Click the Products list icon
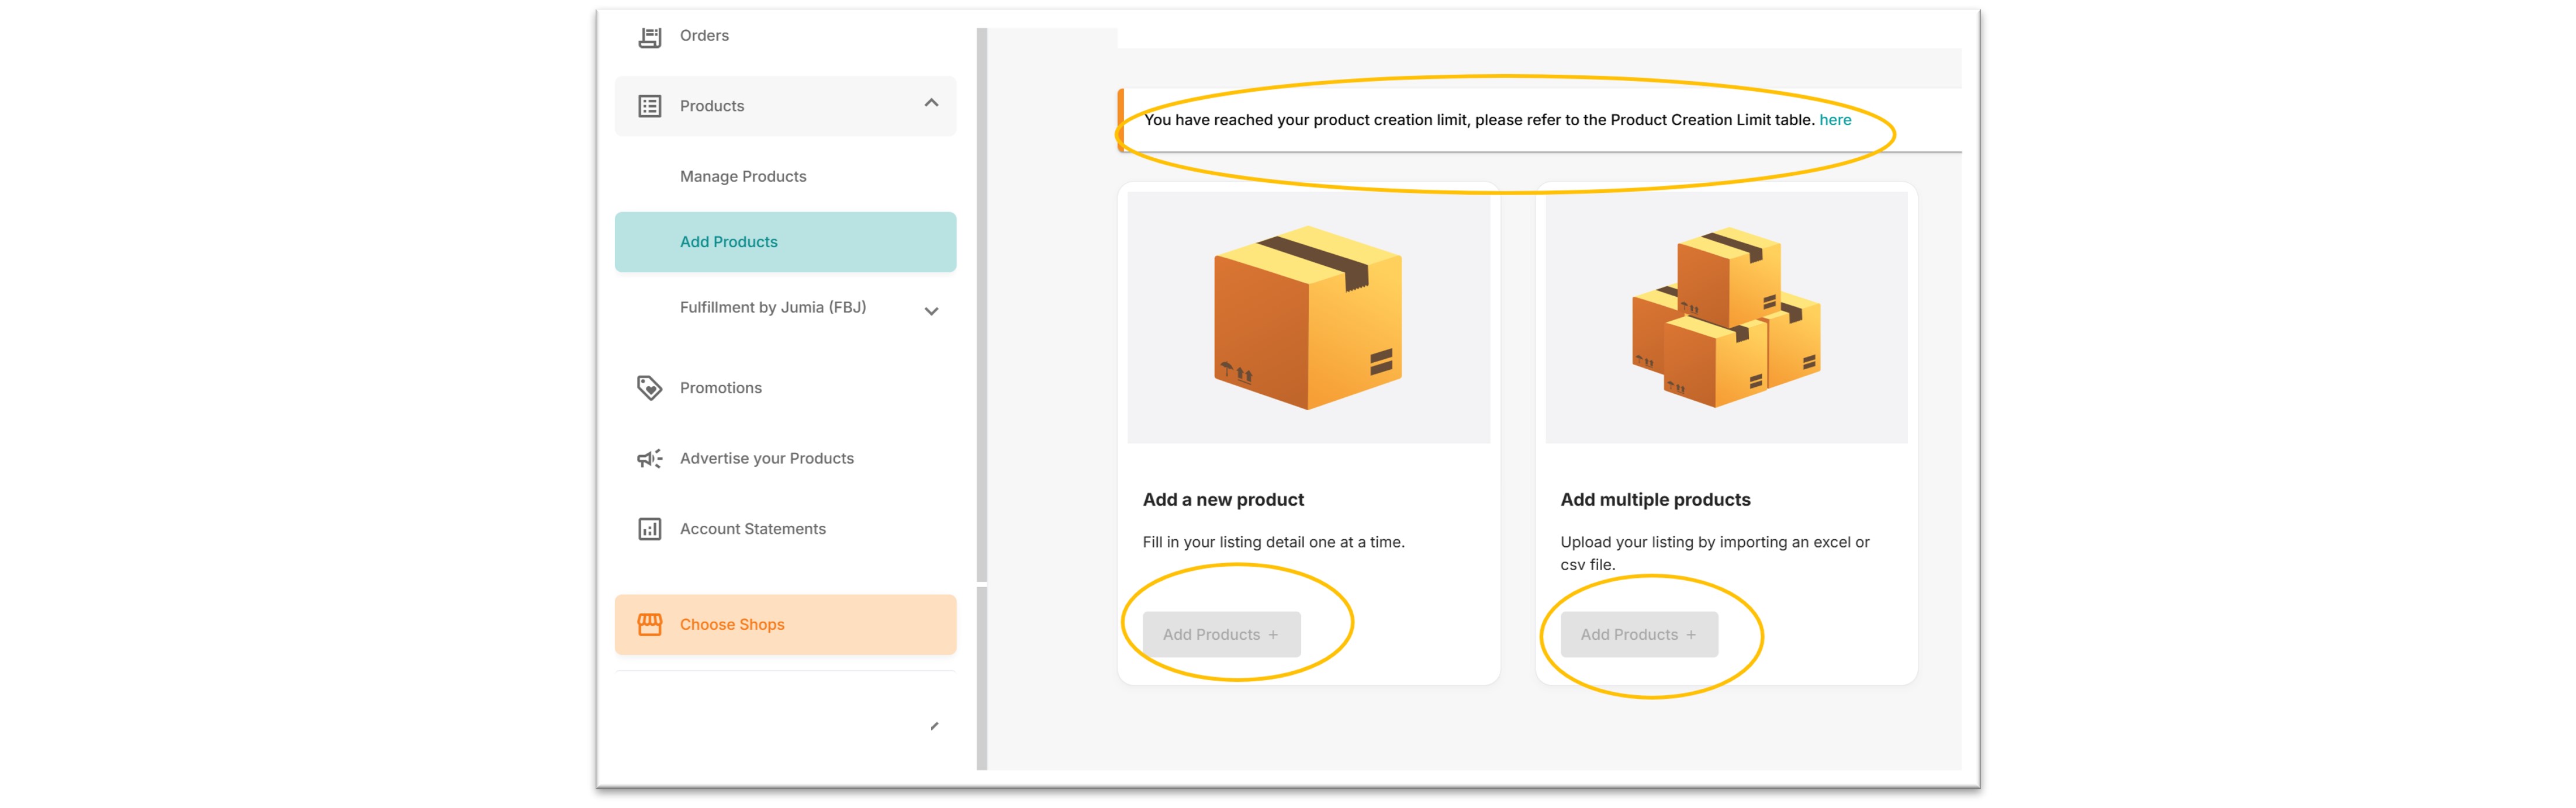 coord(649,106)
